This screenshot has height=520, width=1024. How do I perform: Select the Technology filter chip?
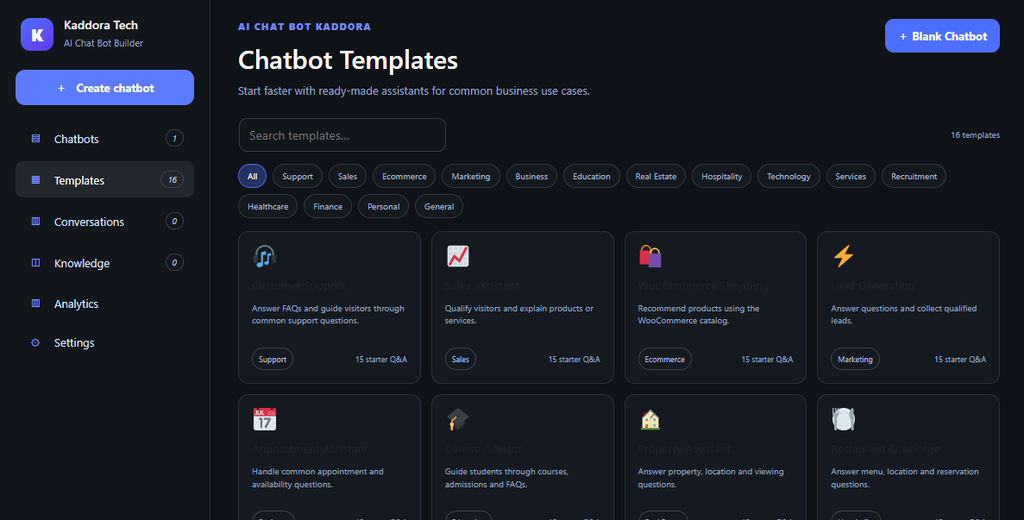[x=789, y=176]
